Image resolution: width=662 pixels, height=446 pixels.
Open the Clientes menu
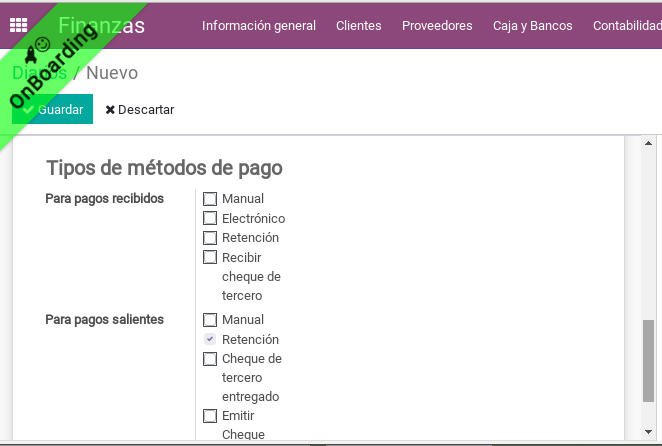pos(358,26)
